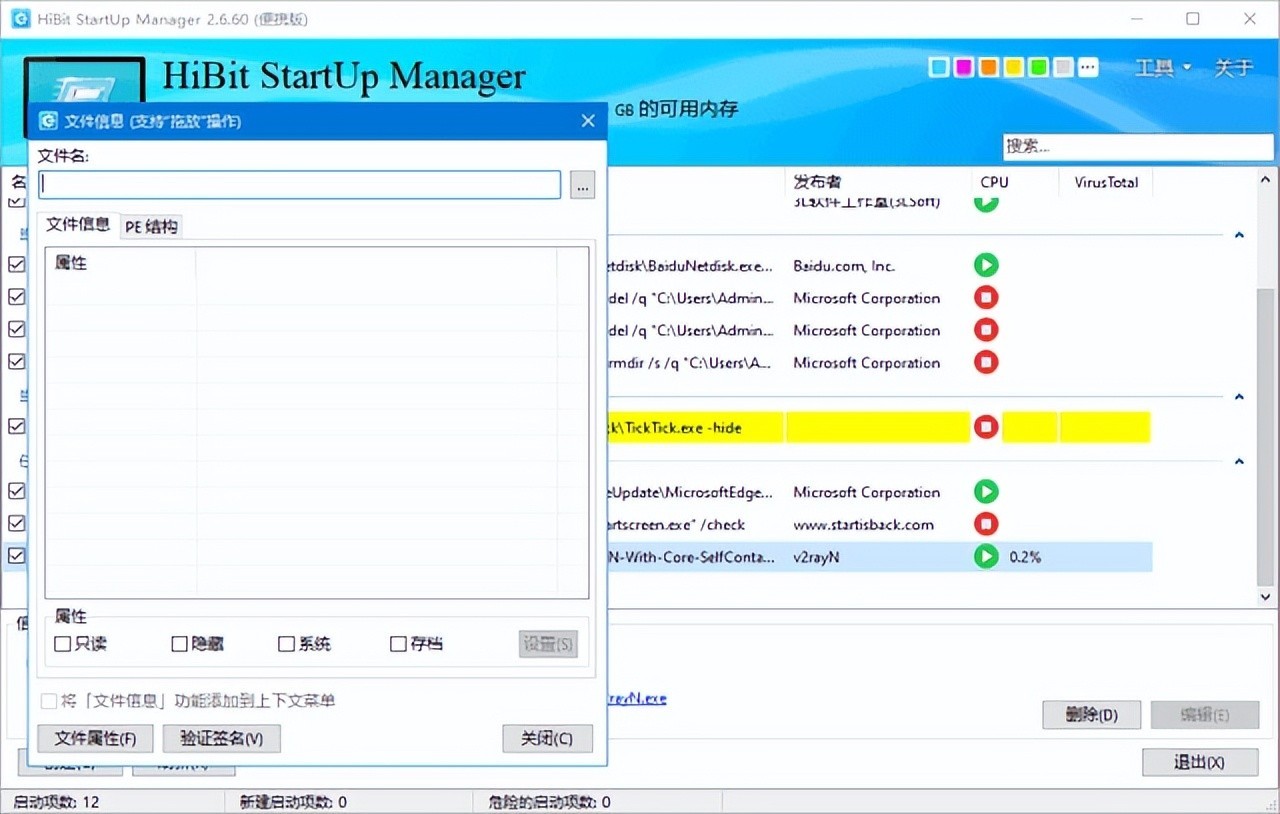Tick the 系统 system checkbox
This screenshot has height=814, width=1280.
287,644
